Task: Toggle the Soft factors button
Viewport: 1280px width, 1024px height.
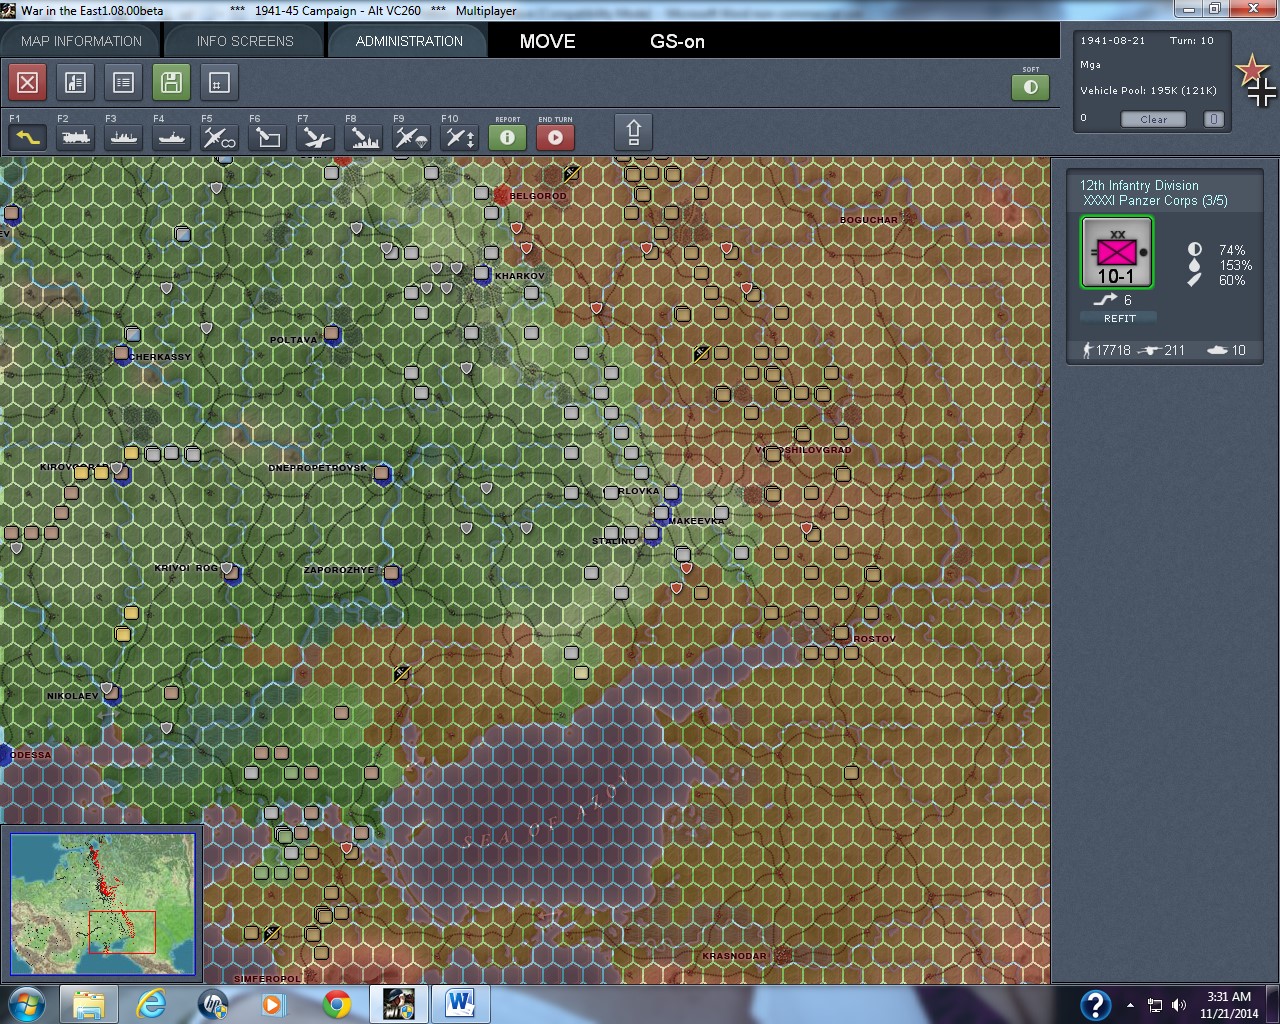Action: pos(1031,87)
